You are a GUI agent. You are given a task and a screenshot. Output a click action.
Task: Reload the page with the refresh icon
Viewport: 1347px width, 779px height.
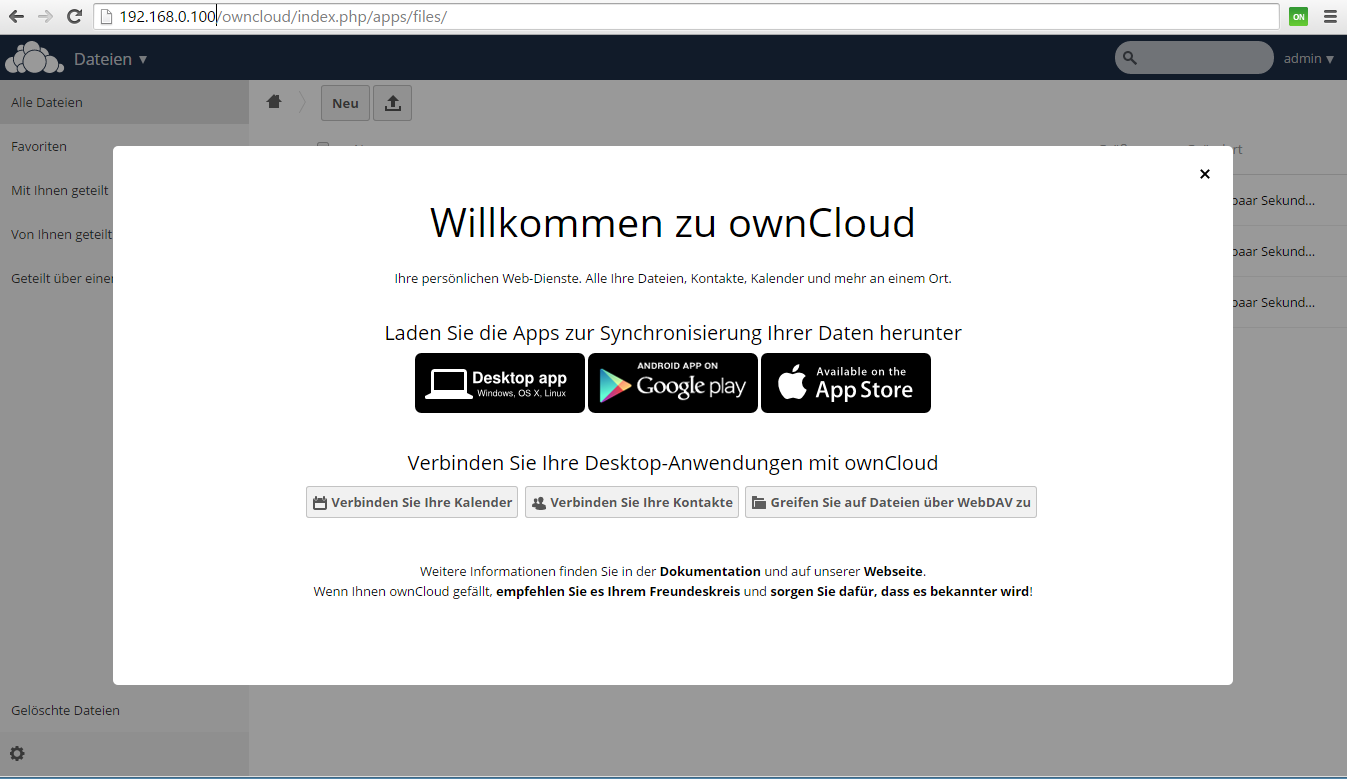click(74, 16)
